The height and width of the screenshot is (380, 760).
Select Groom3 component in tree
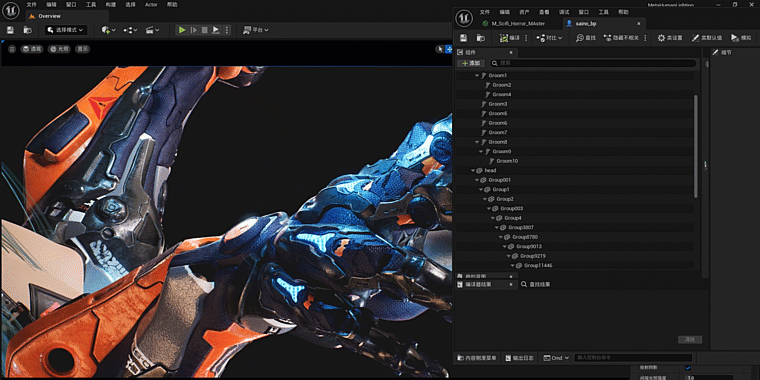click(x=498, y=104)
